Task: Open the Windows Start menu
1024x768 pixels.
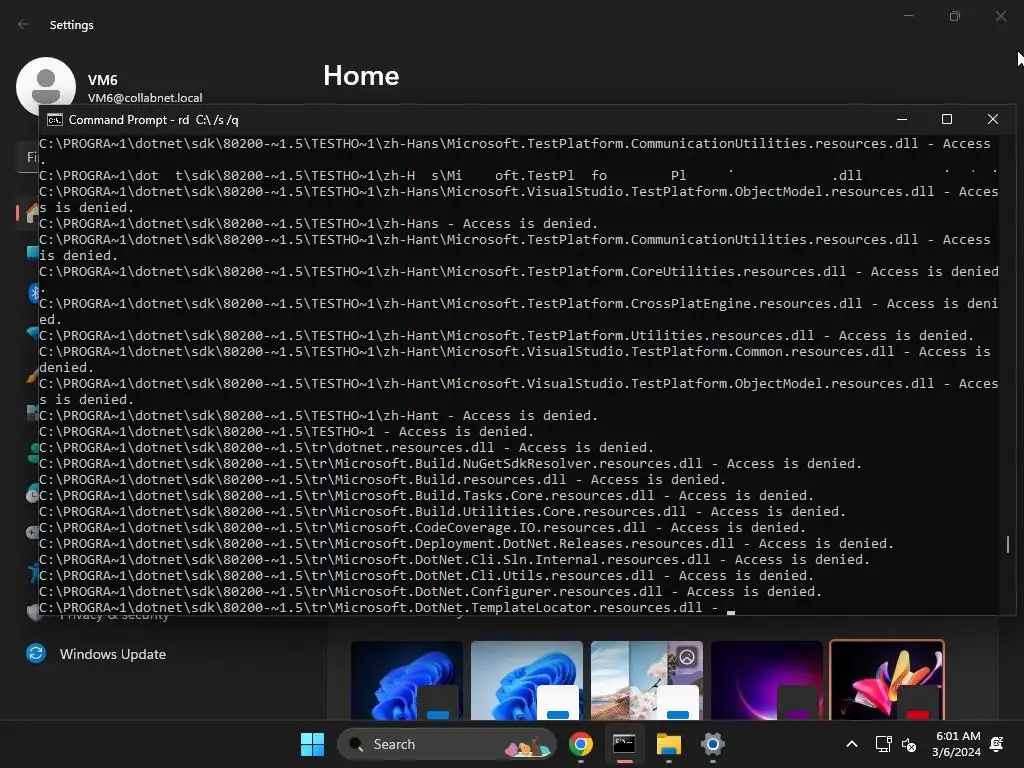Action: coord(312,744)
